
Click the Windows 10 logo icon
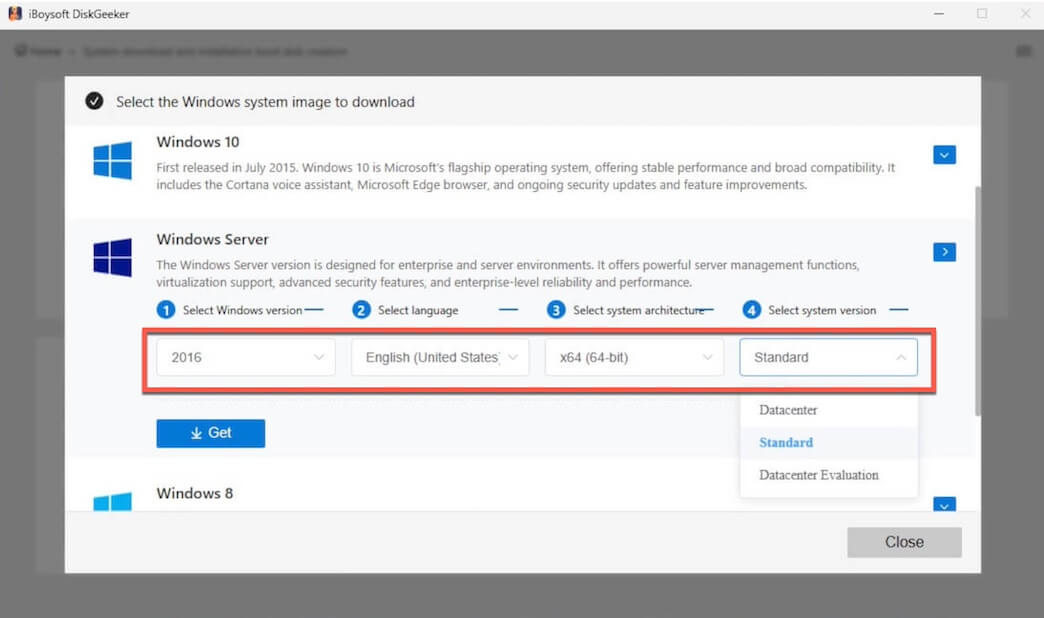tap(112, 160)
